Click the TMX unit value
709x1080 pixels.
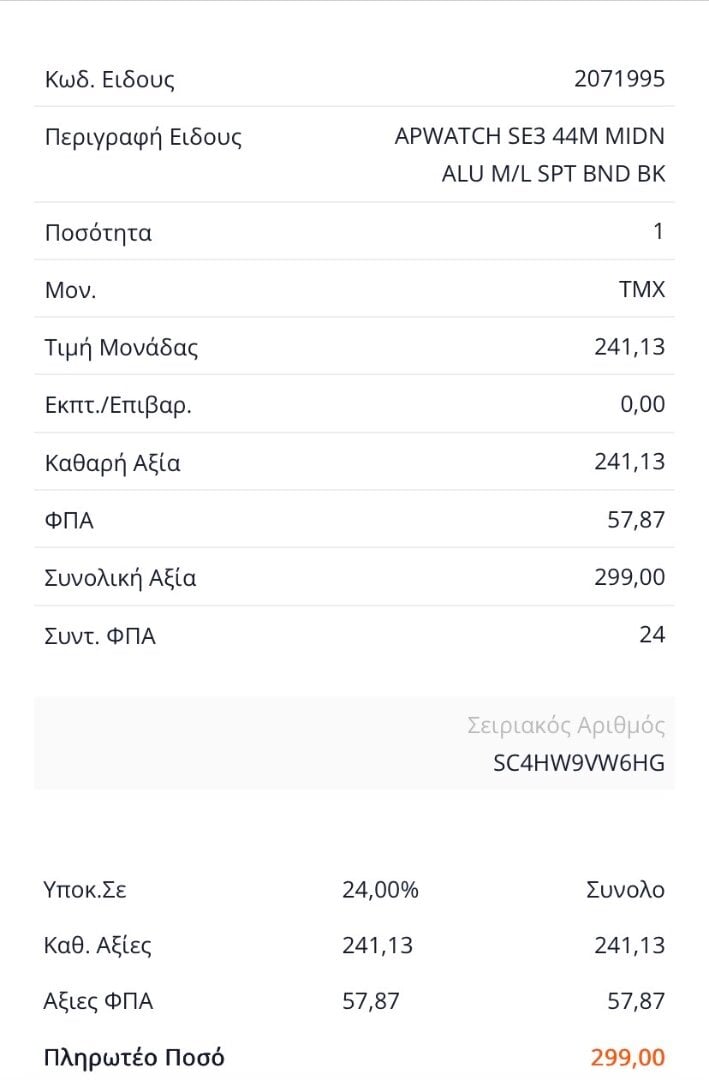point(642,290)
